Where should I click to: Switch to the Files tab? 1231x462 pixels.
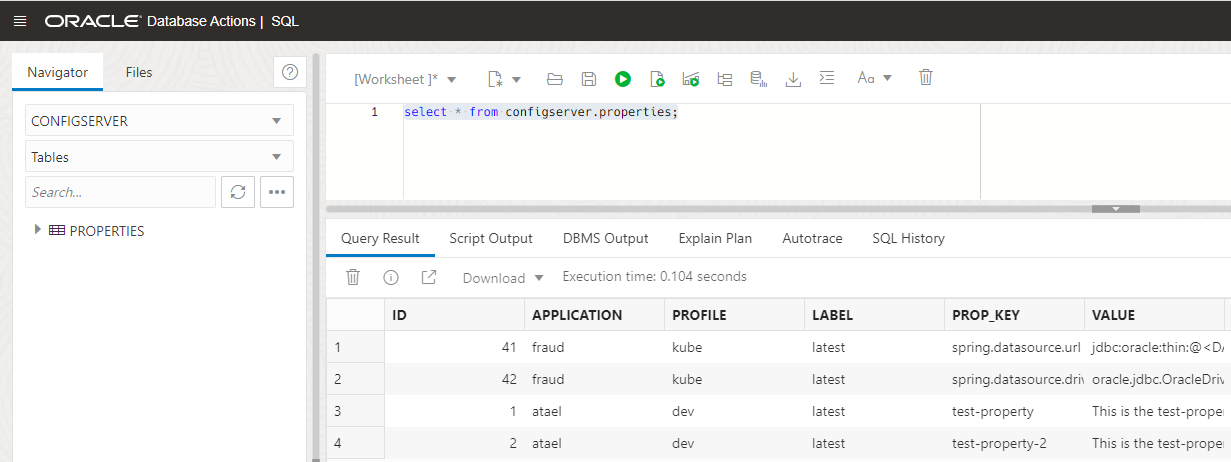(x=139, y=72)
